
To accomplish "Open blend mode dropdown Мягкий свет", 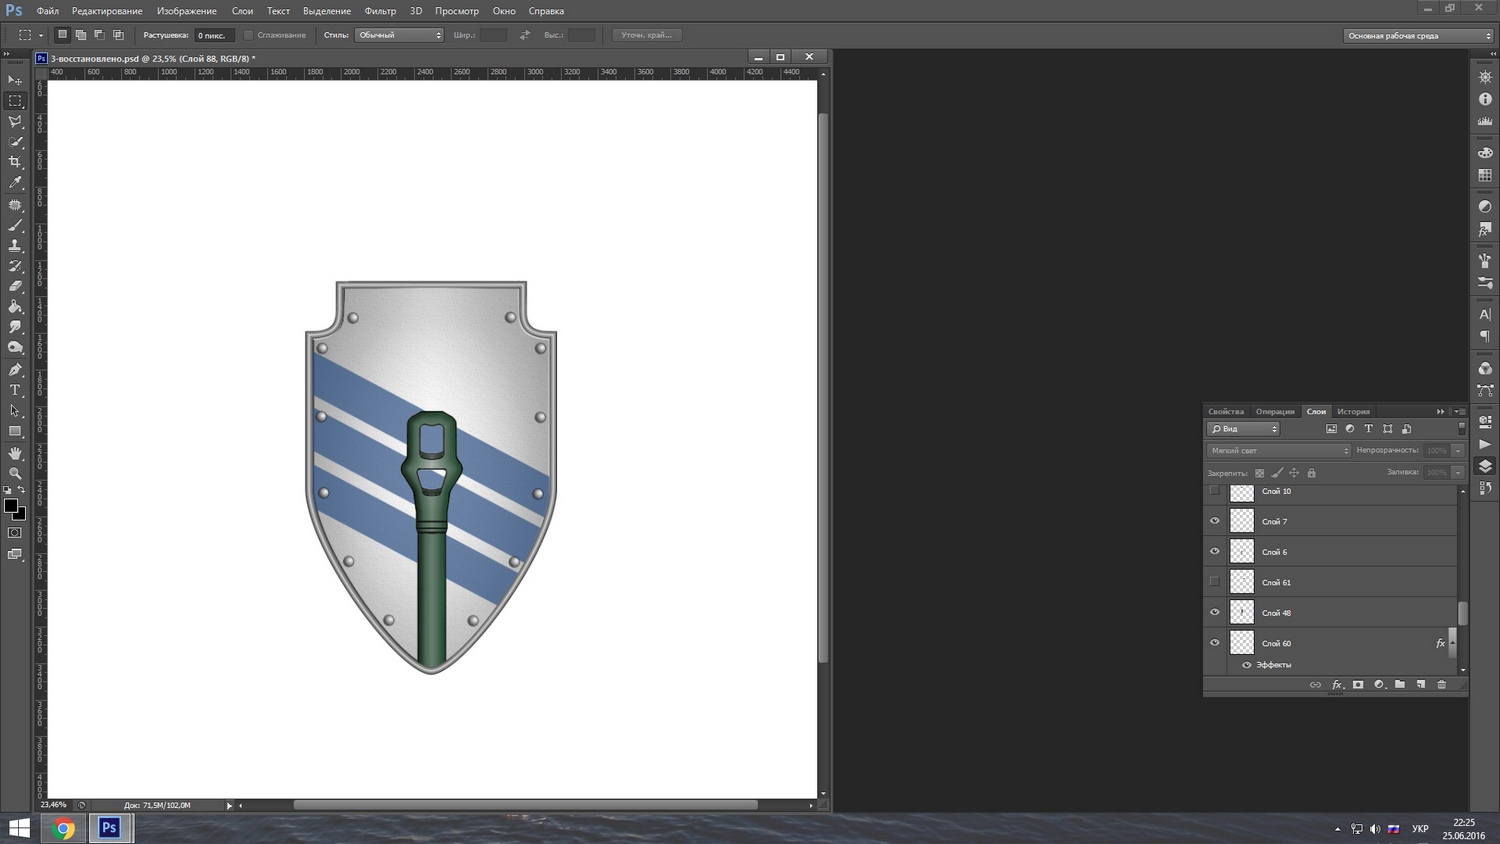I will tap(1279, 451).
